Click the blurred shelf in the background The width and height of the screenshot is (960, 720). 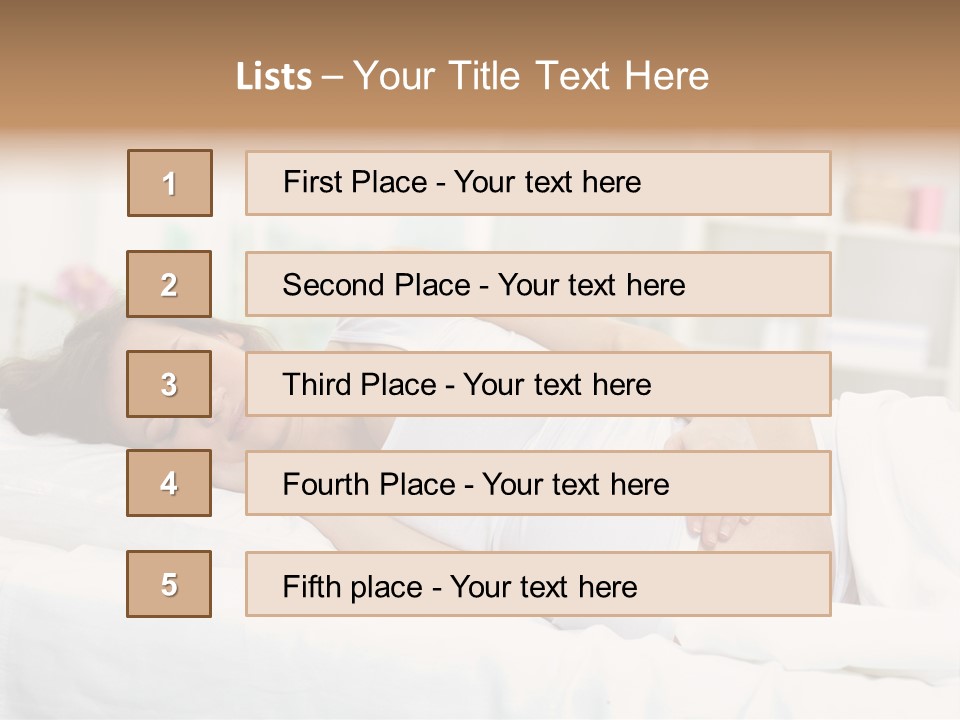coord(890,260)
